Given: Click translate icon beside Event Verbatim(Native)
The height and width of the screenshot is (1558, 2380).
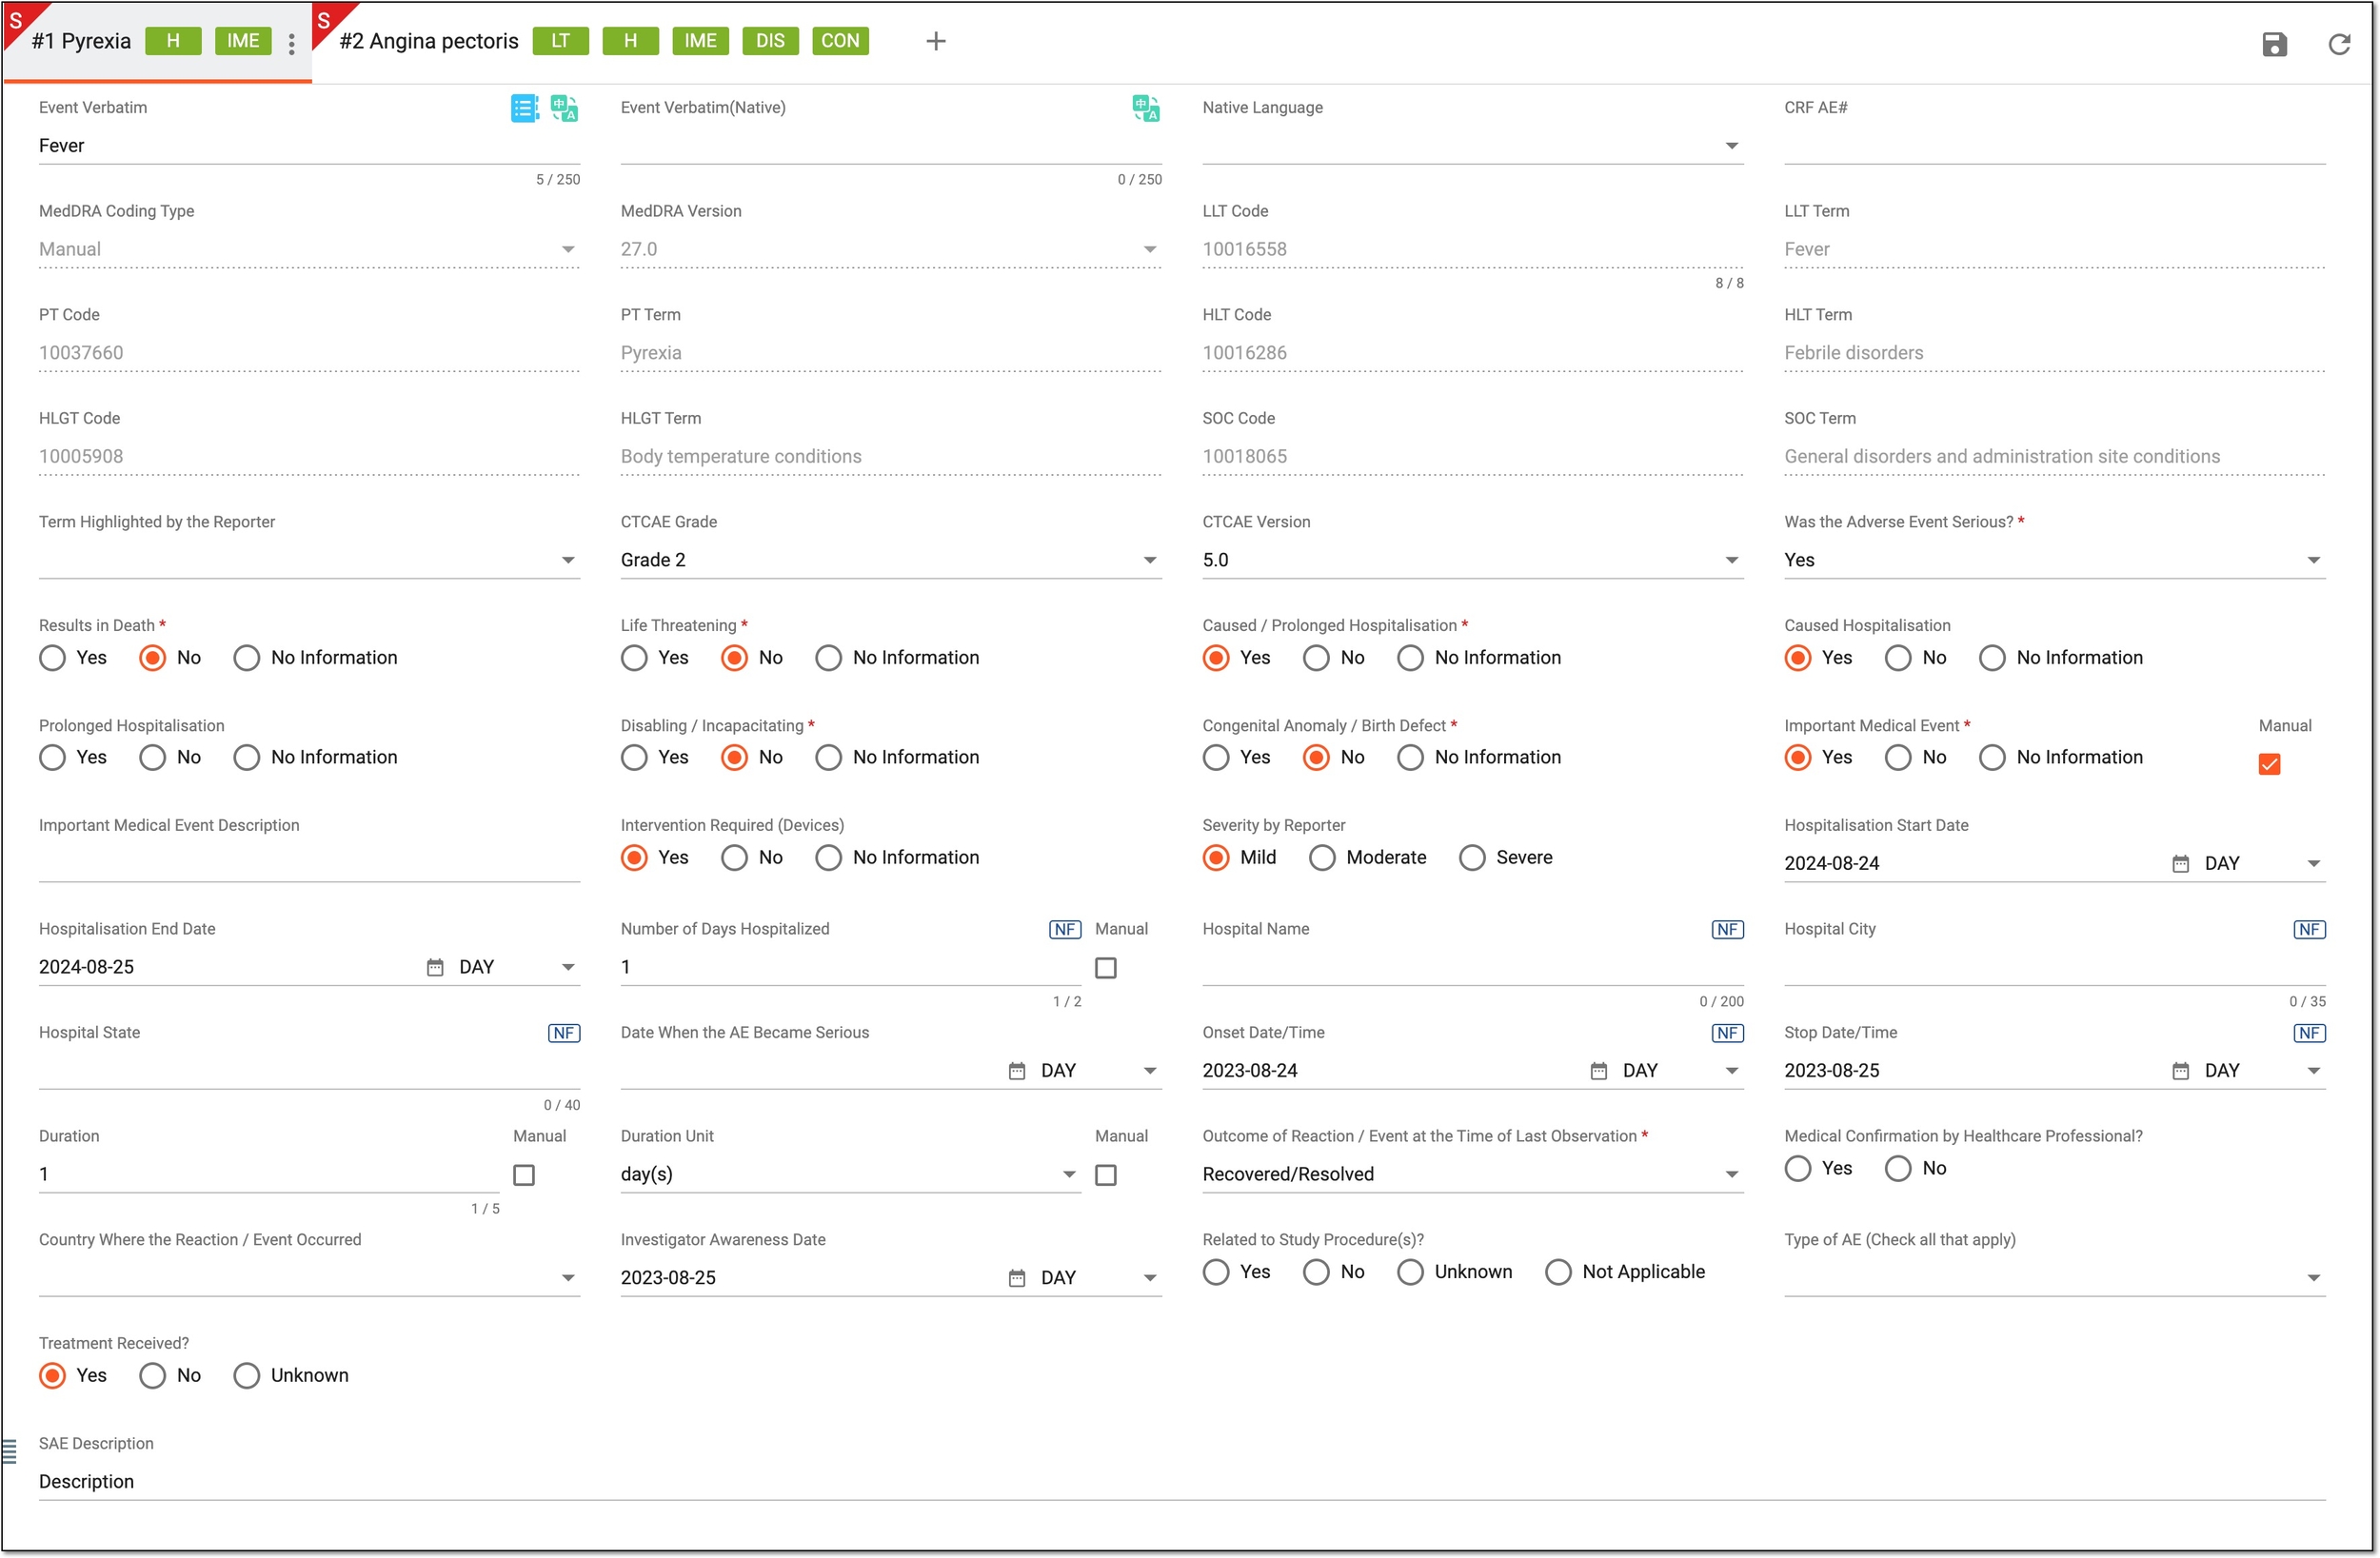Looking at the screenshot, I should 1146,108.
